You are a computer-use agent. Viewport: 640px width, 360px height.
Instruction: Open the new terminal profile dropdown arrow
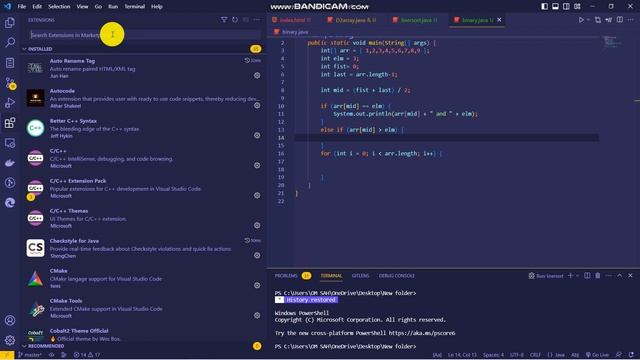[x=578, y=276]
